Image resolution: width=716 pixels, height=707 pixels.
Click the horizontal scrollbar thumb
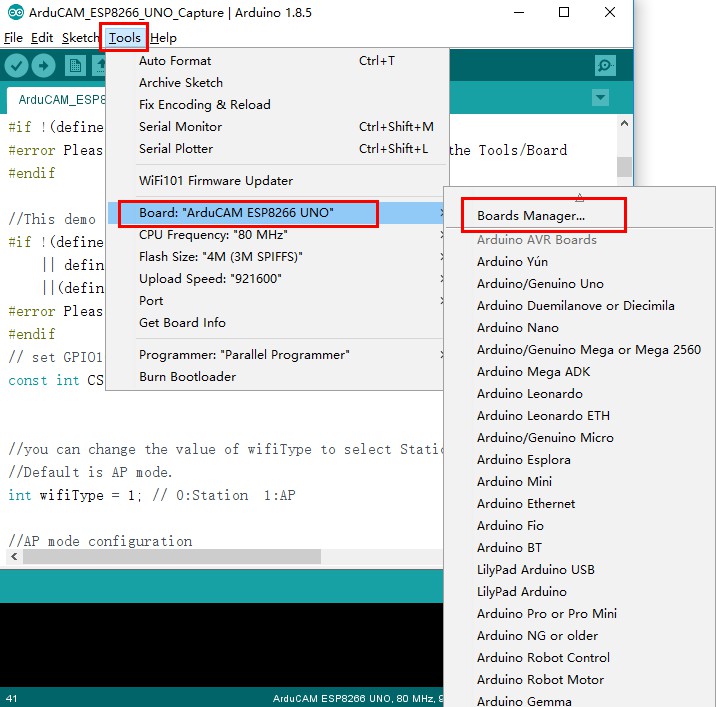tap(172, 556)
